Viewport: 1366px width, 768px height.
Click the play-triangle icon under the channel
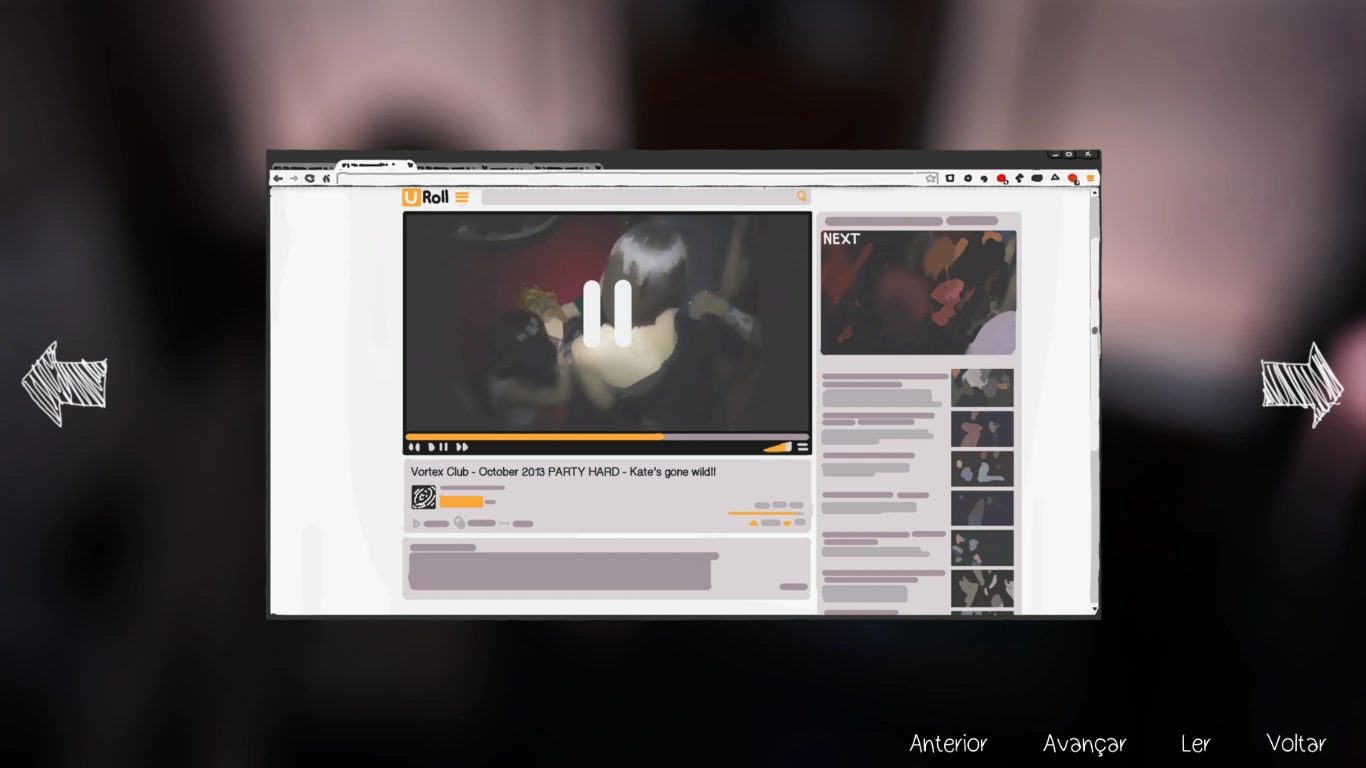coord(416,523)
